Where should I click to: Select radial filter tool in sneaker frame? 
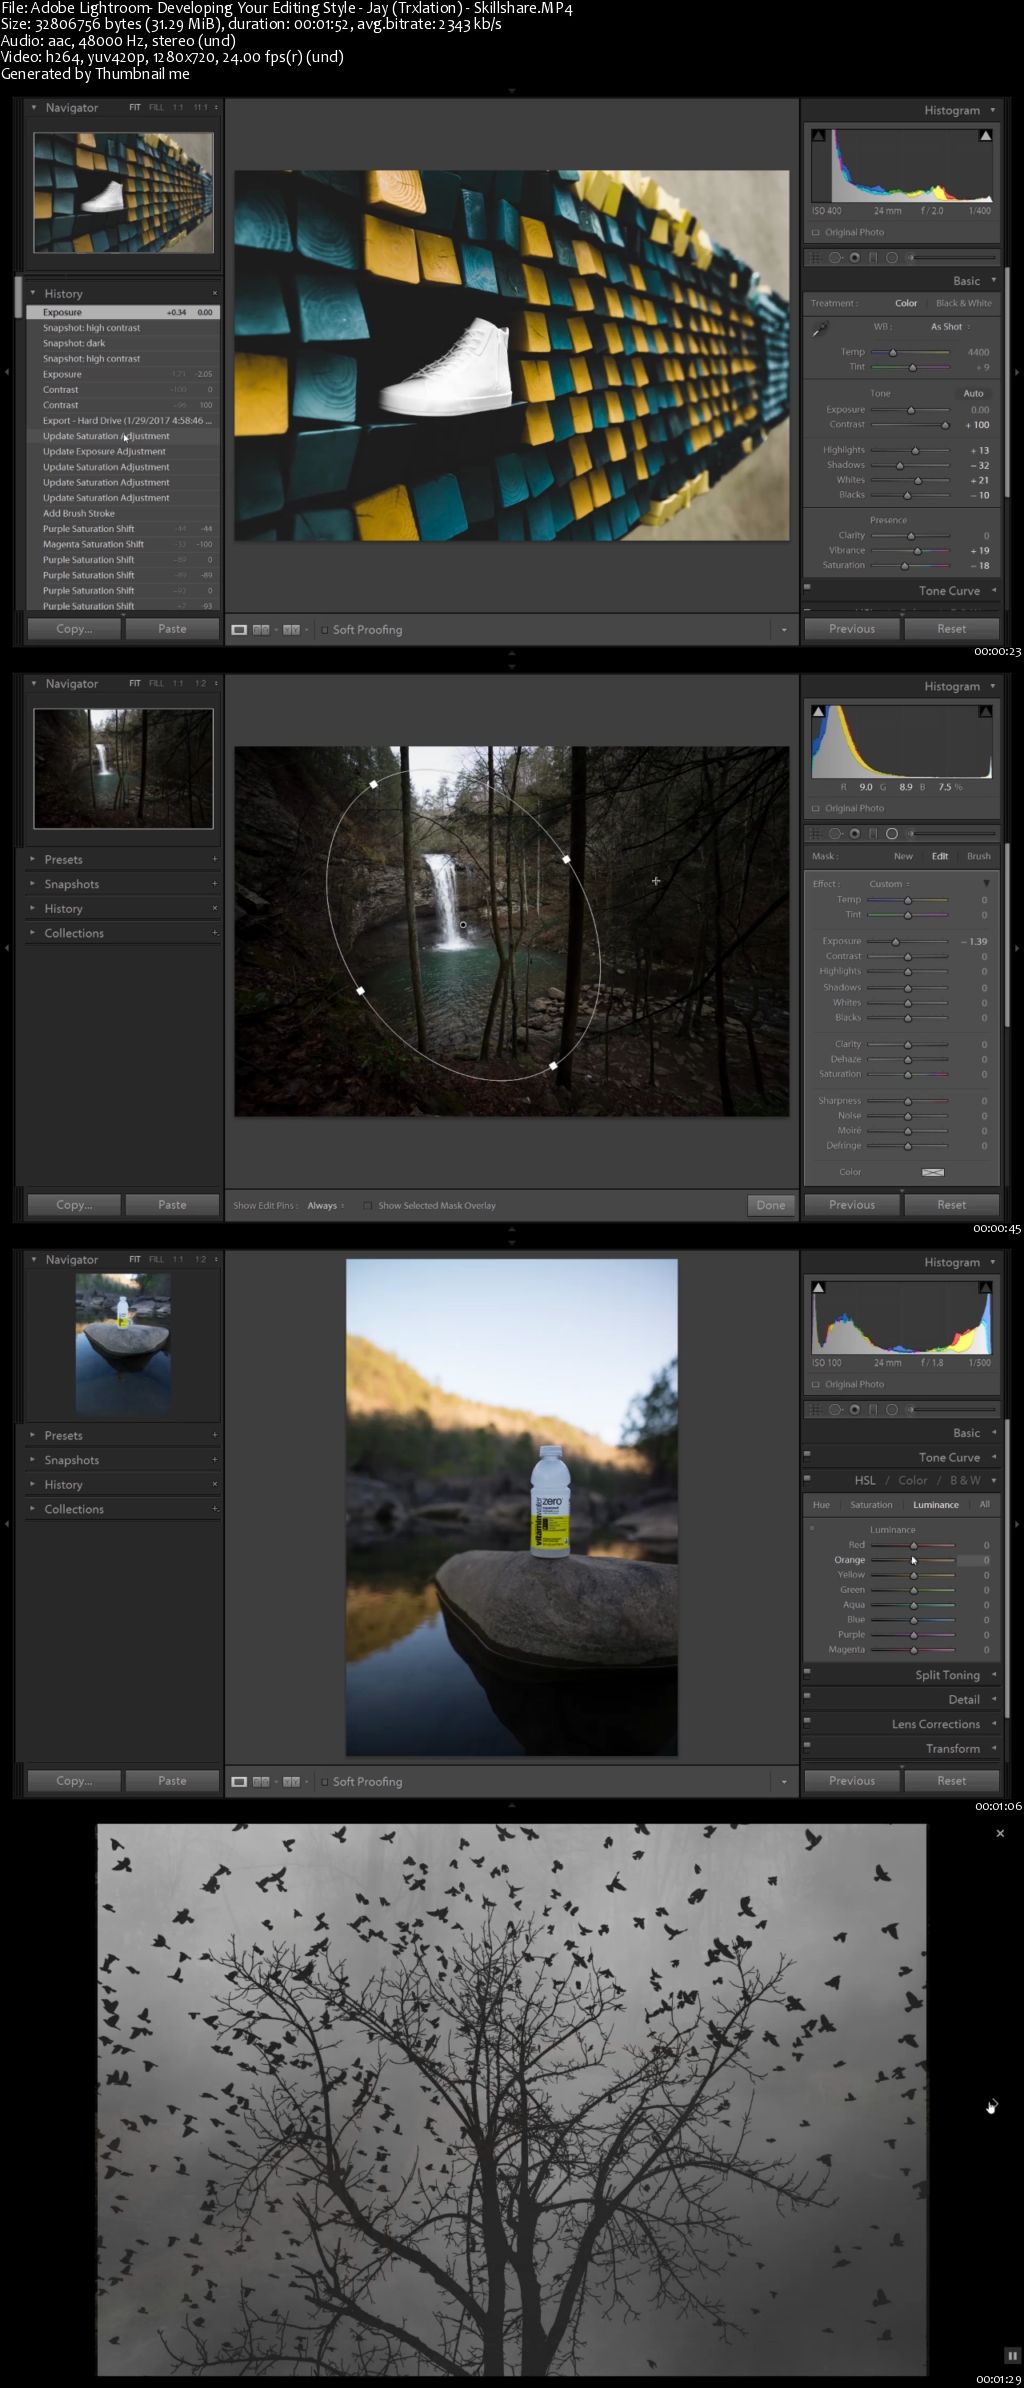coord(892,258)
